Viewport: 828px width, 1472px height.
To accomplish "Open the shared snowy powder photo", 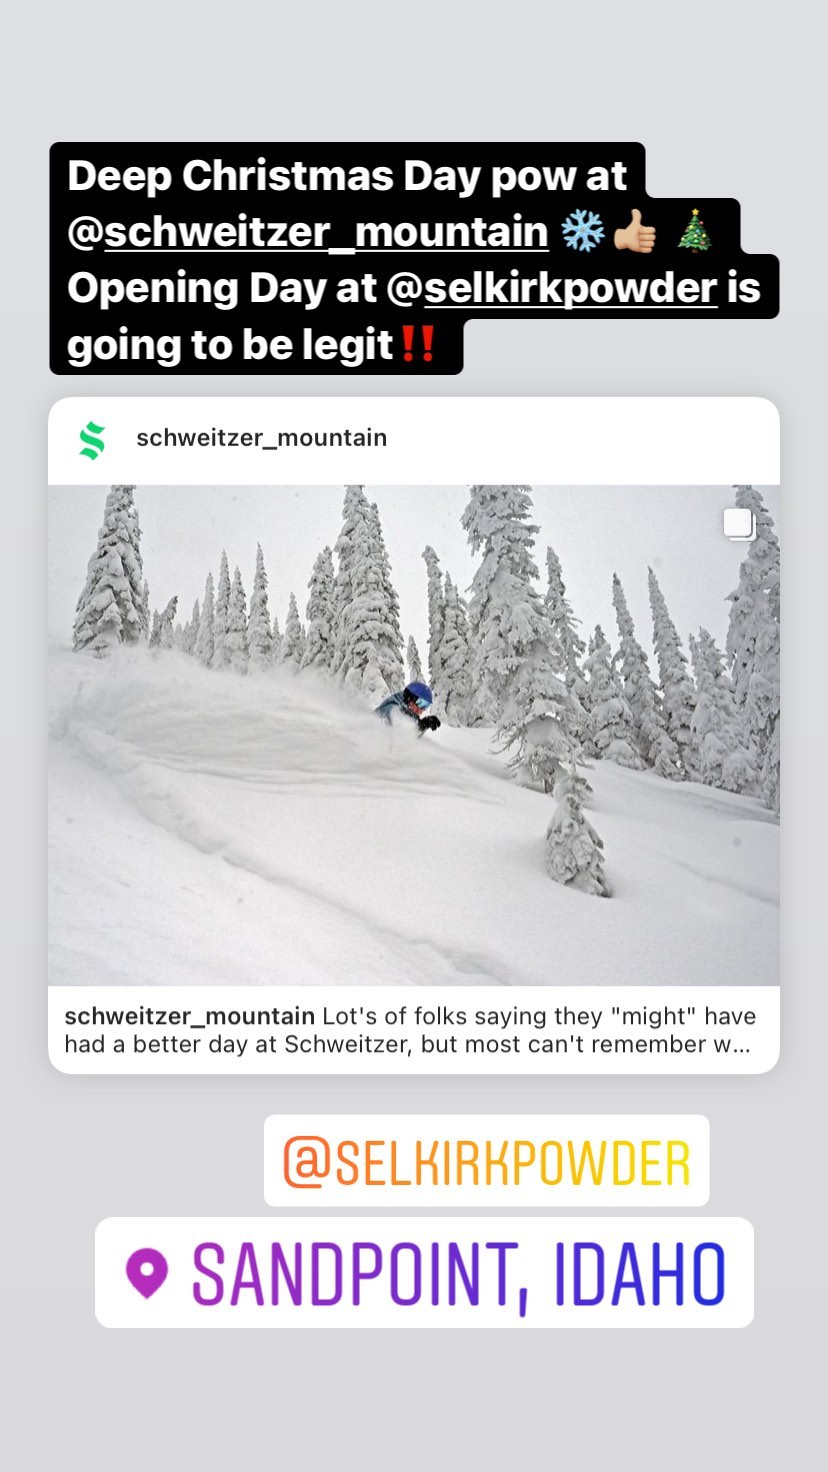I will coord(414,736).
